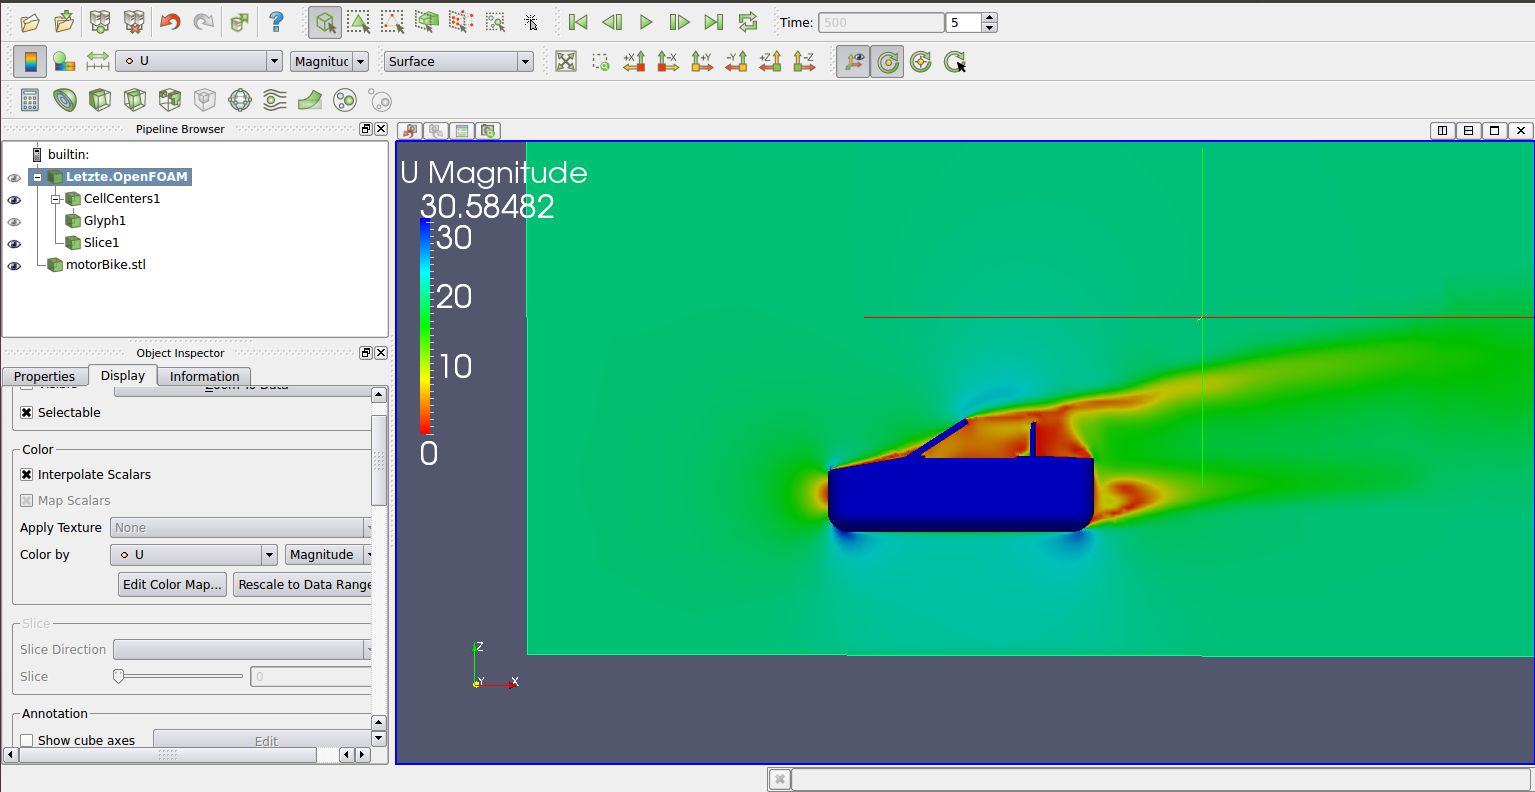Toggle center of rotation visibility icon

[x=887, y=62]
